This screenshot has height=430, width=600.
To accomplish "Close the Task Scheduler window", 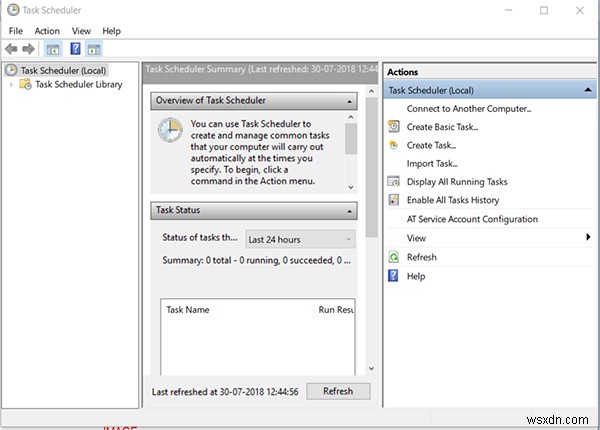I will point(580,10).
